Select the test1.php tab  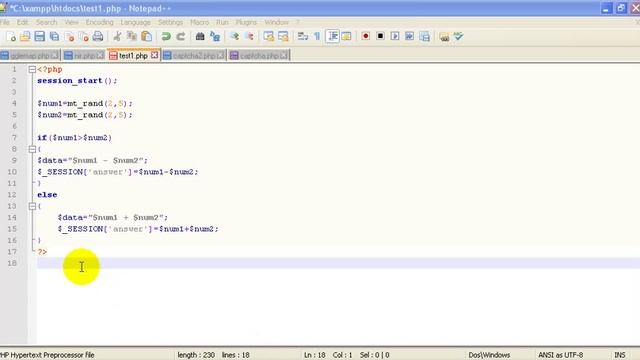[133, 56]
